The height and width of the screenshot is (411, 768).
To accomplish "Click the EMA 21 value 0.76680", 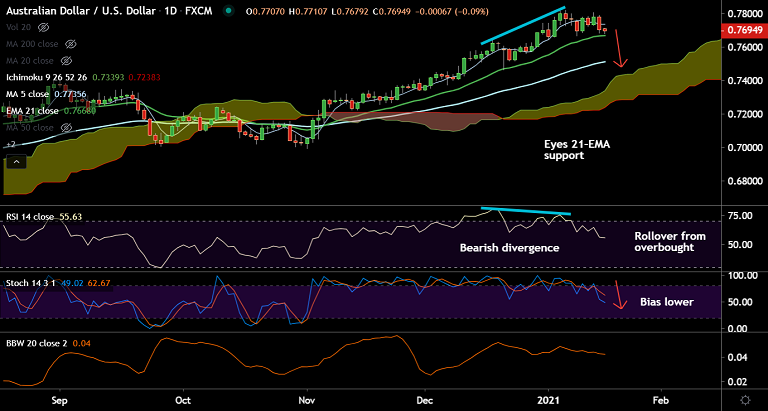I will point(81,111).
